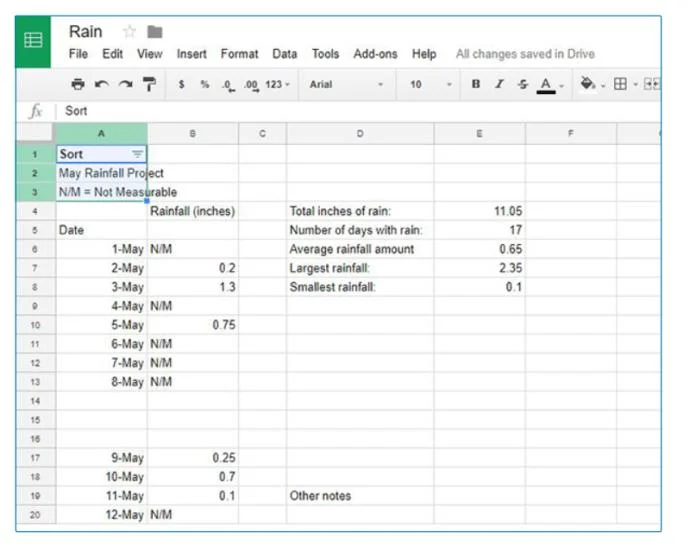Toggle italic formatting
Viewport: 690px width, 545px height.
499,84
